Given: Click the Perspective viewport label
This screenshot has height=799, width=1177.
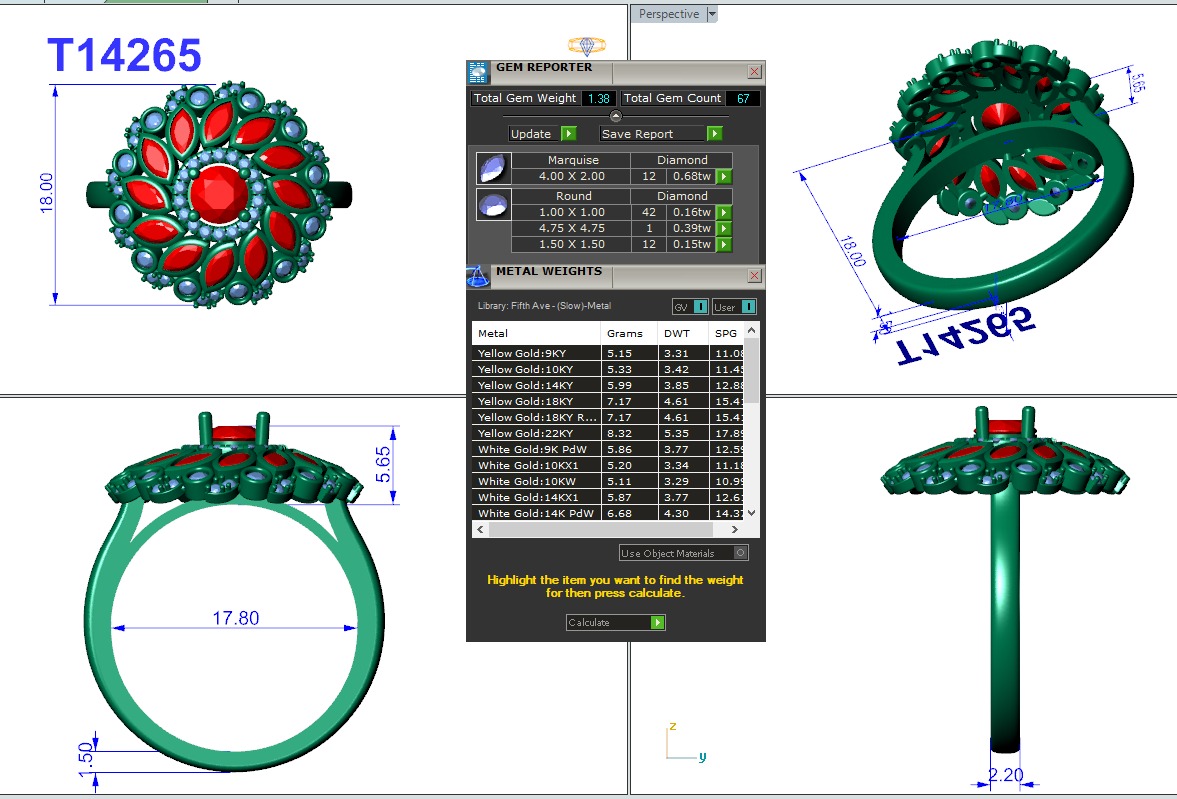Looking at the screenshot, I should coord(669,14).
